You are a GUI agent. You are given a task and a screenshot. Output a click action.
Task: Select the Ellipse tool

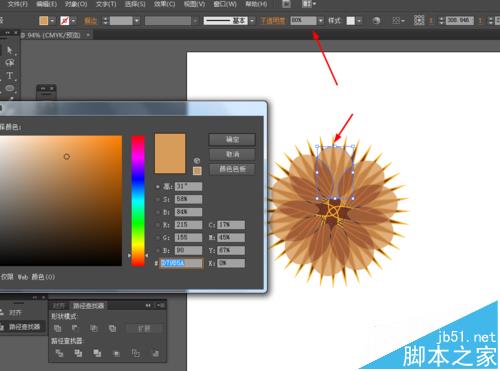click(10, 88)
